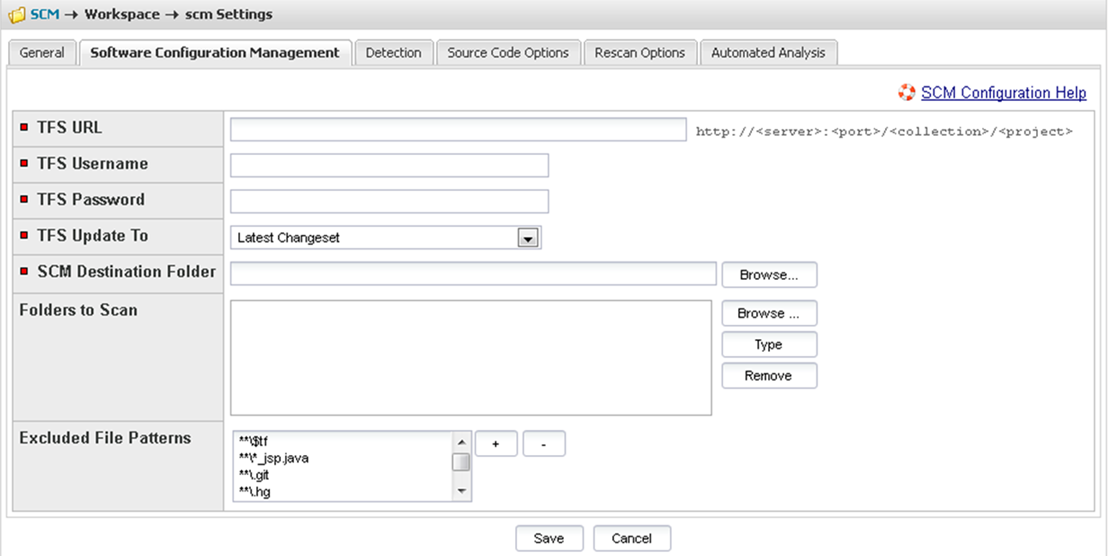
Task: Open the SCM Configuration Help link
Action: (x=1003, y=93)
